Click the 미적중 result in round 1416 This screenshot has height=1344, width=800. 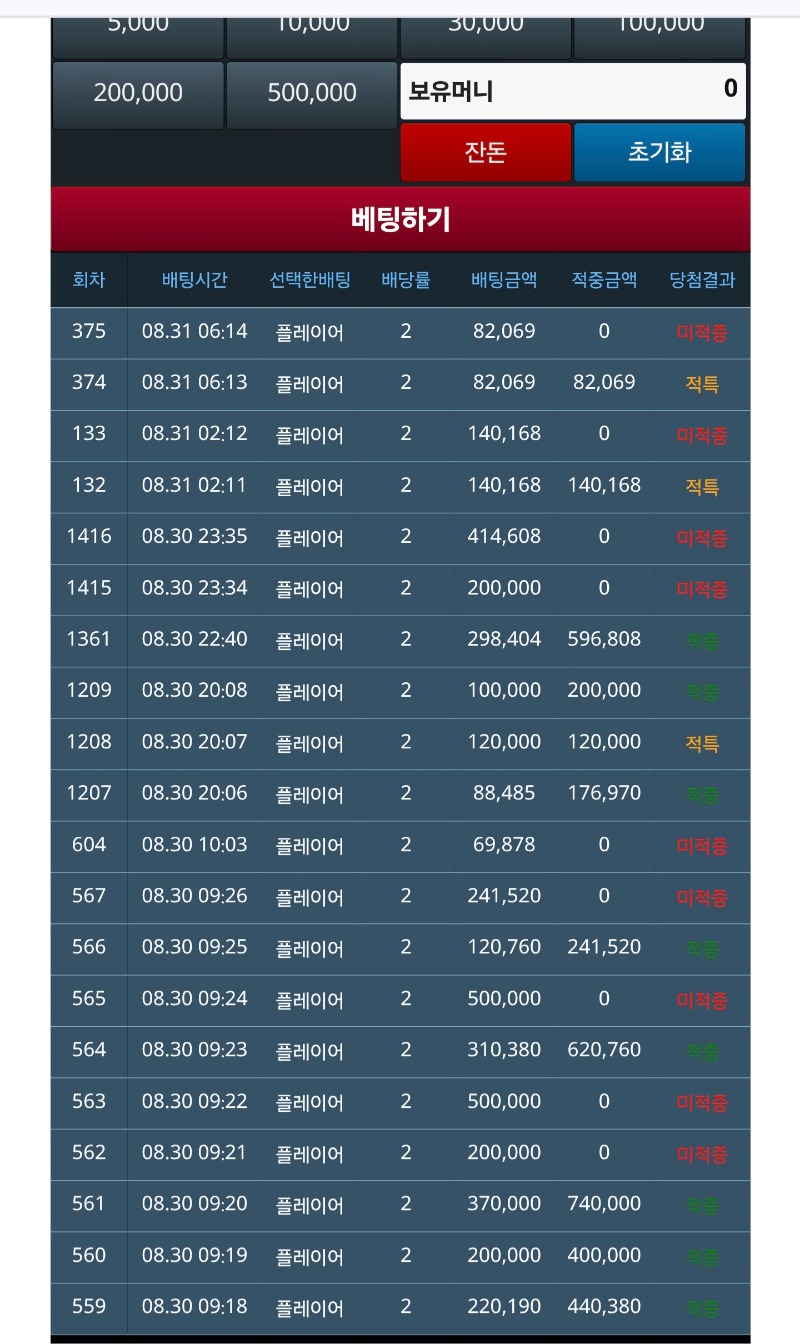(702, 538)
